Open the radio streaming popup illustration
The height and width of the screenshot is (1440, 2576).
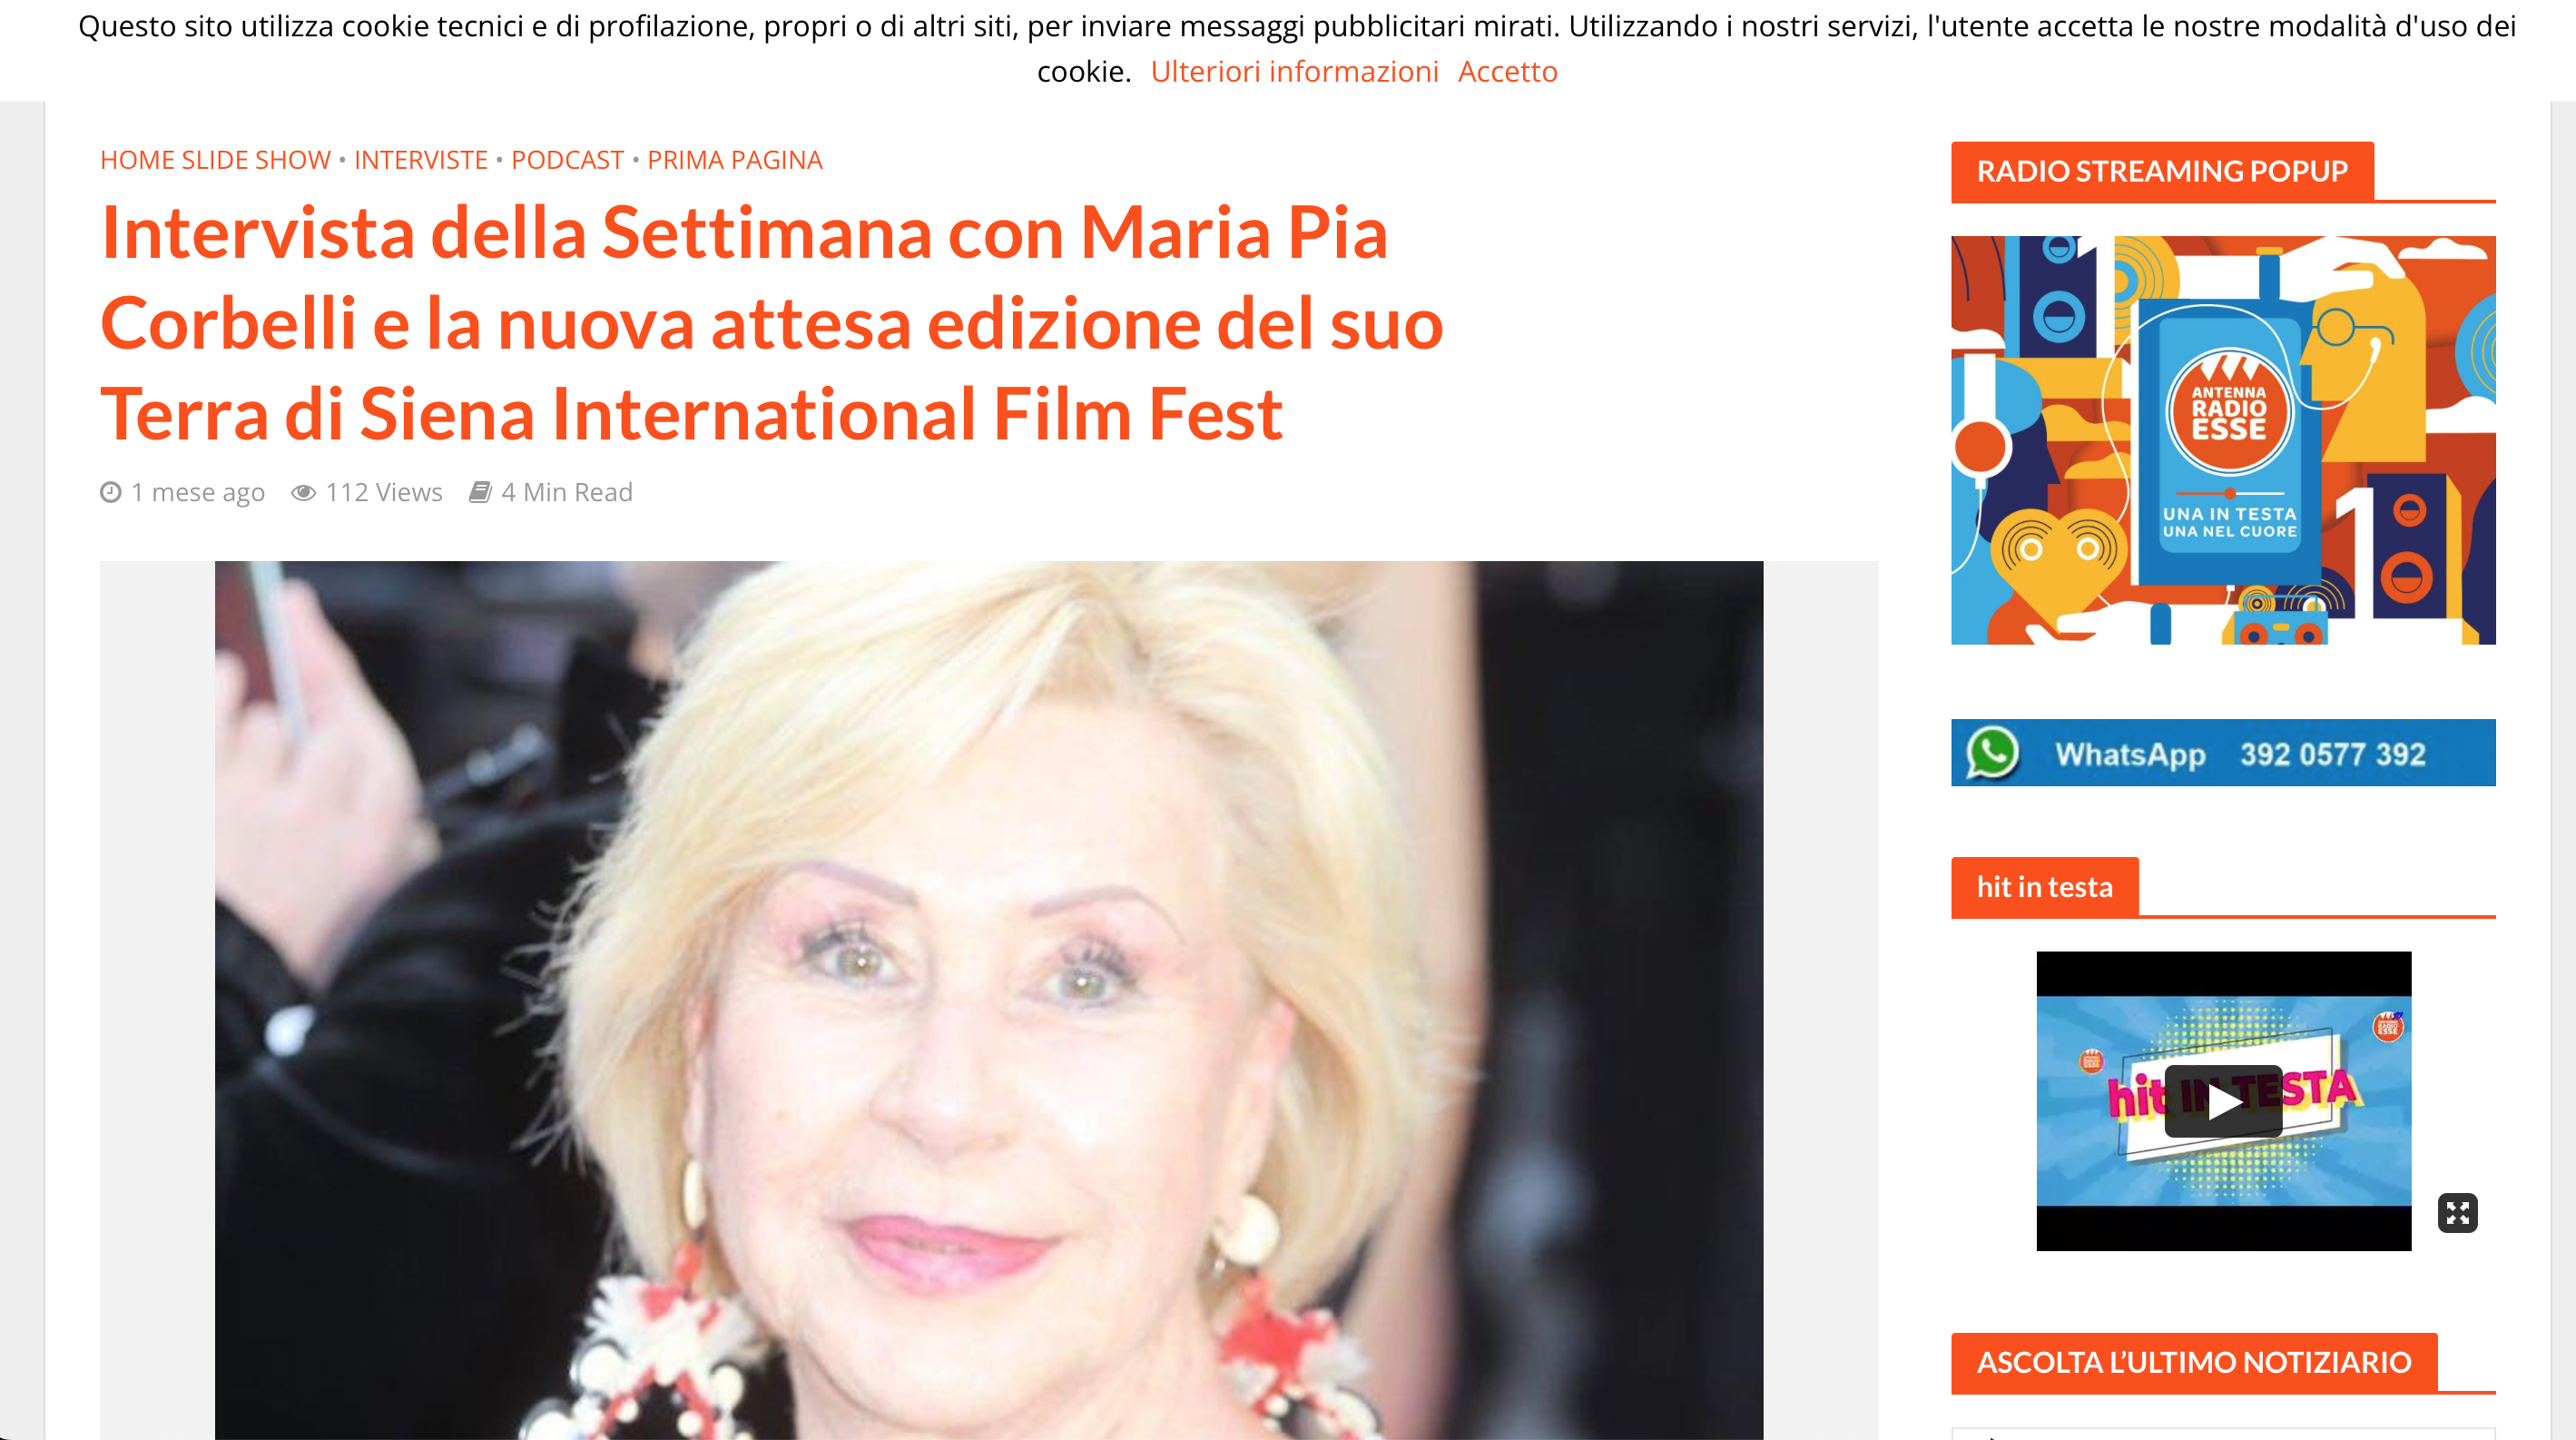coord(2223,440)
